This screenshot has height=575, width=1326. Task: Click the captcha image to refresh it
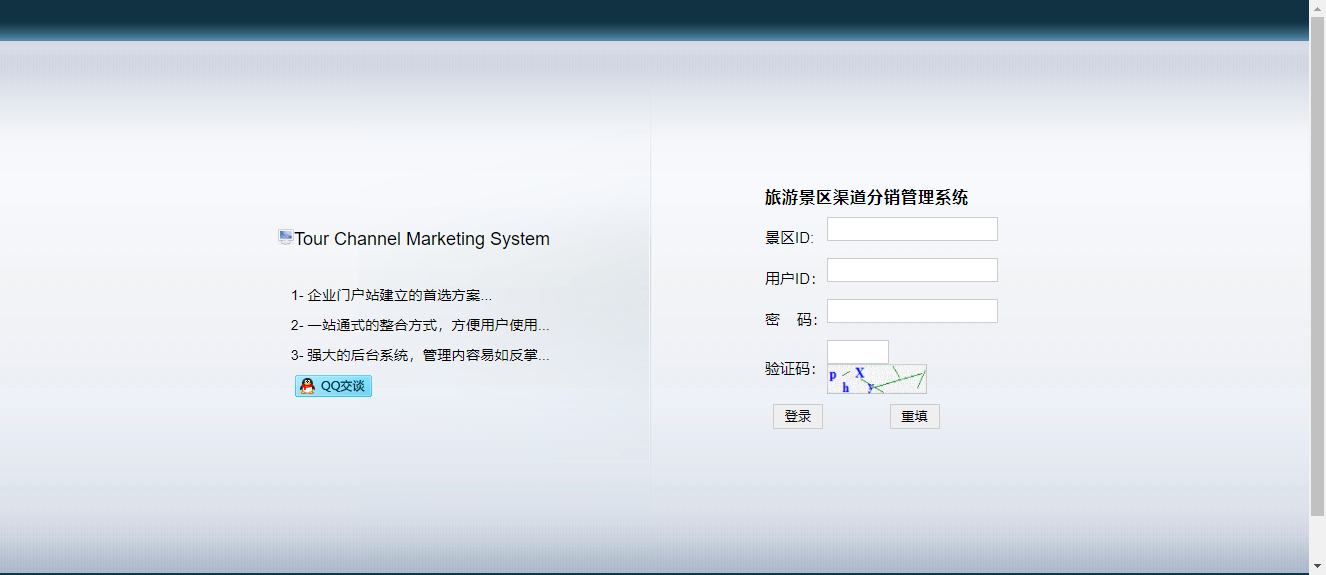tap(876, 379)
